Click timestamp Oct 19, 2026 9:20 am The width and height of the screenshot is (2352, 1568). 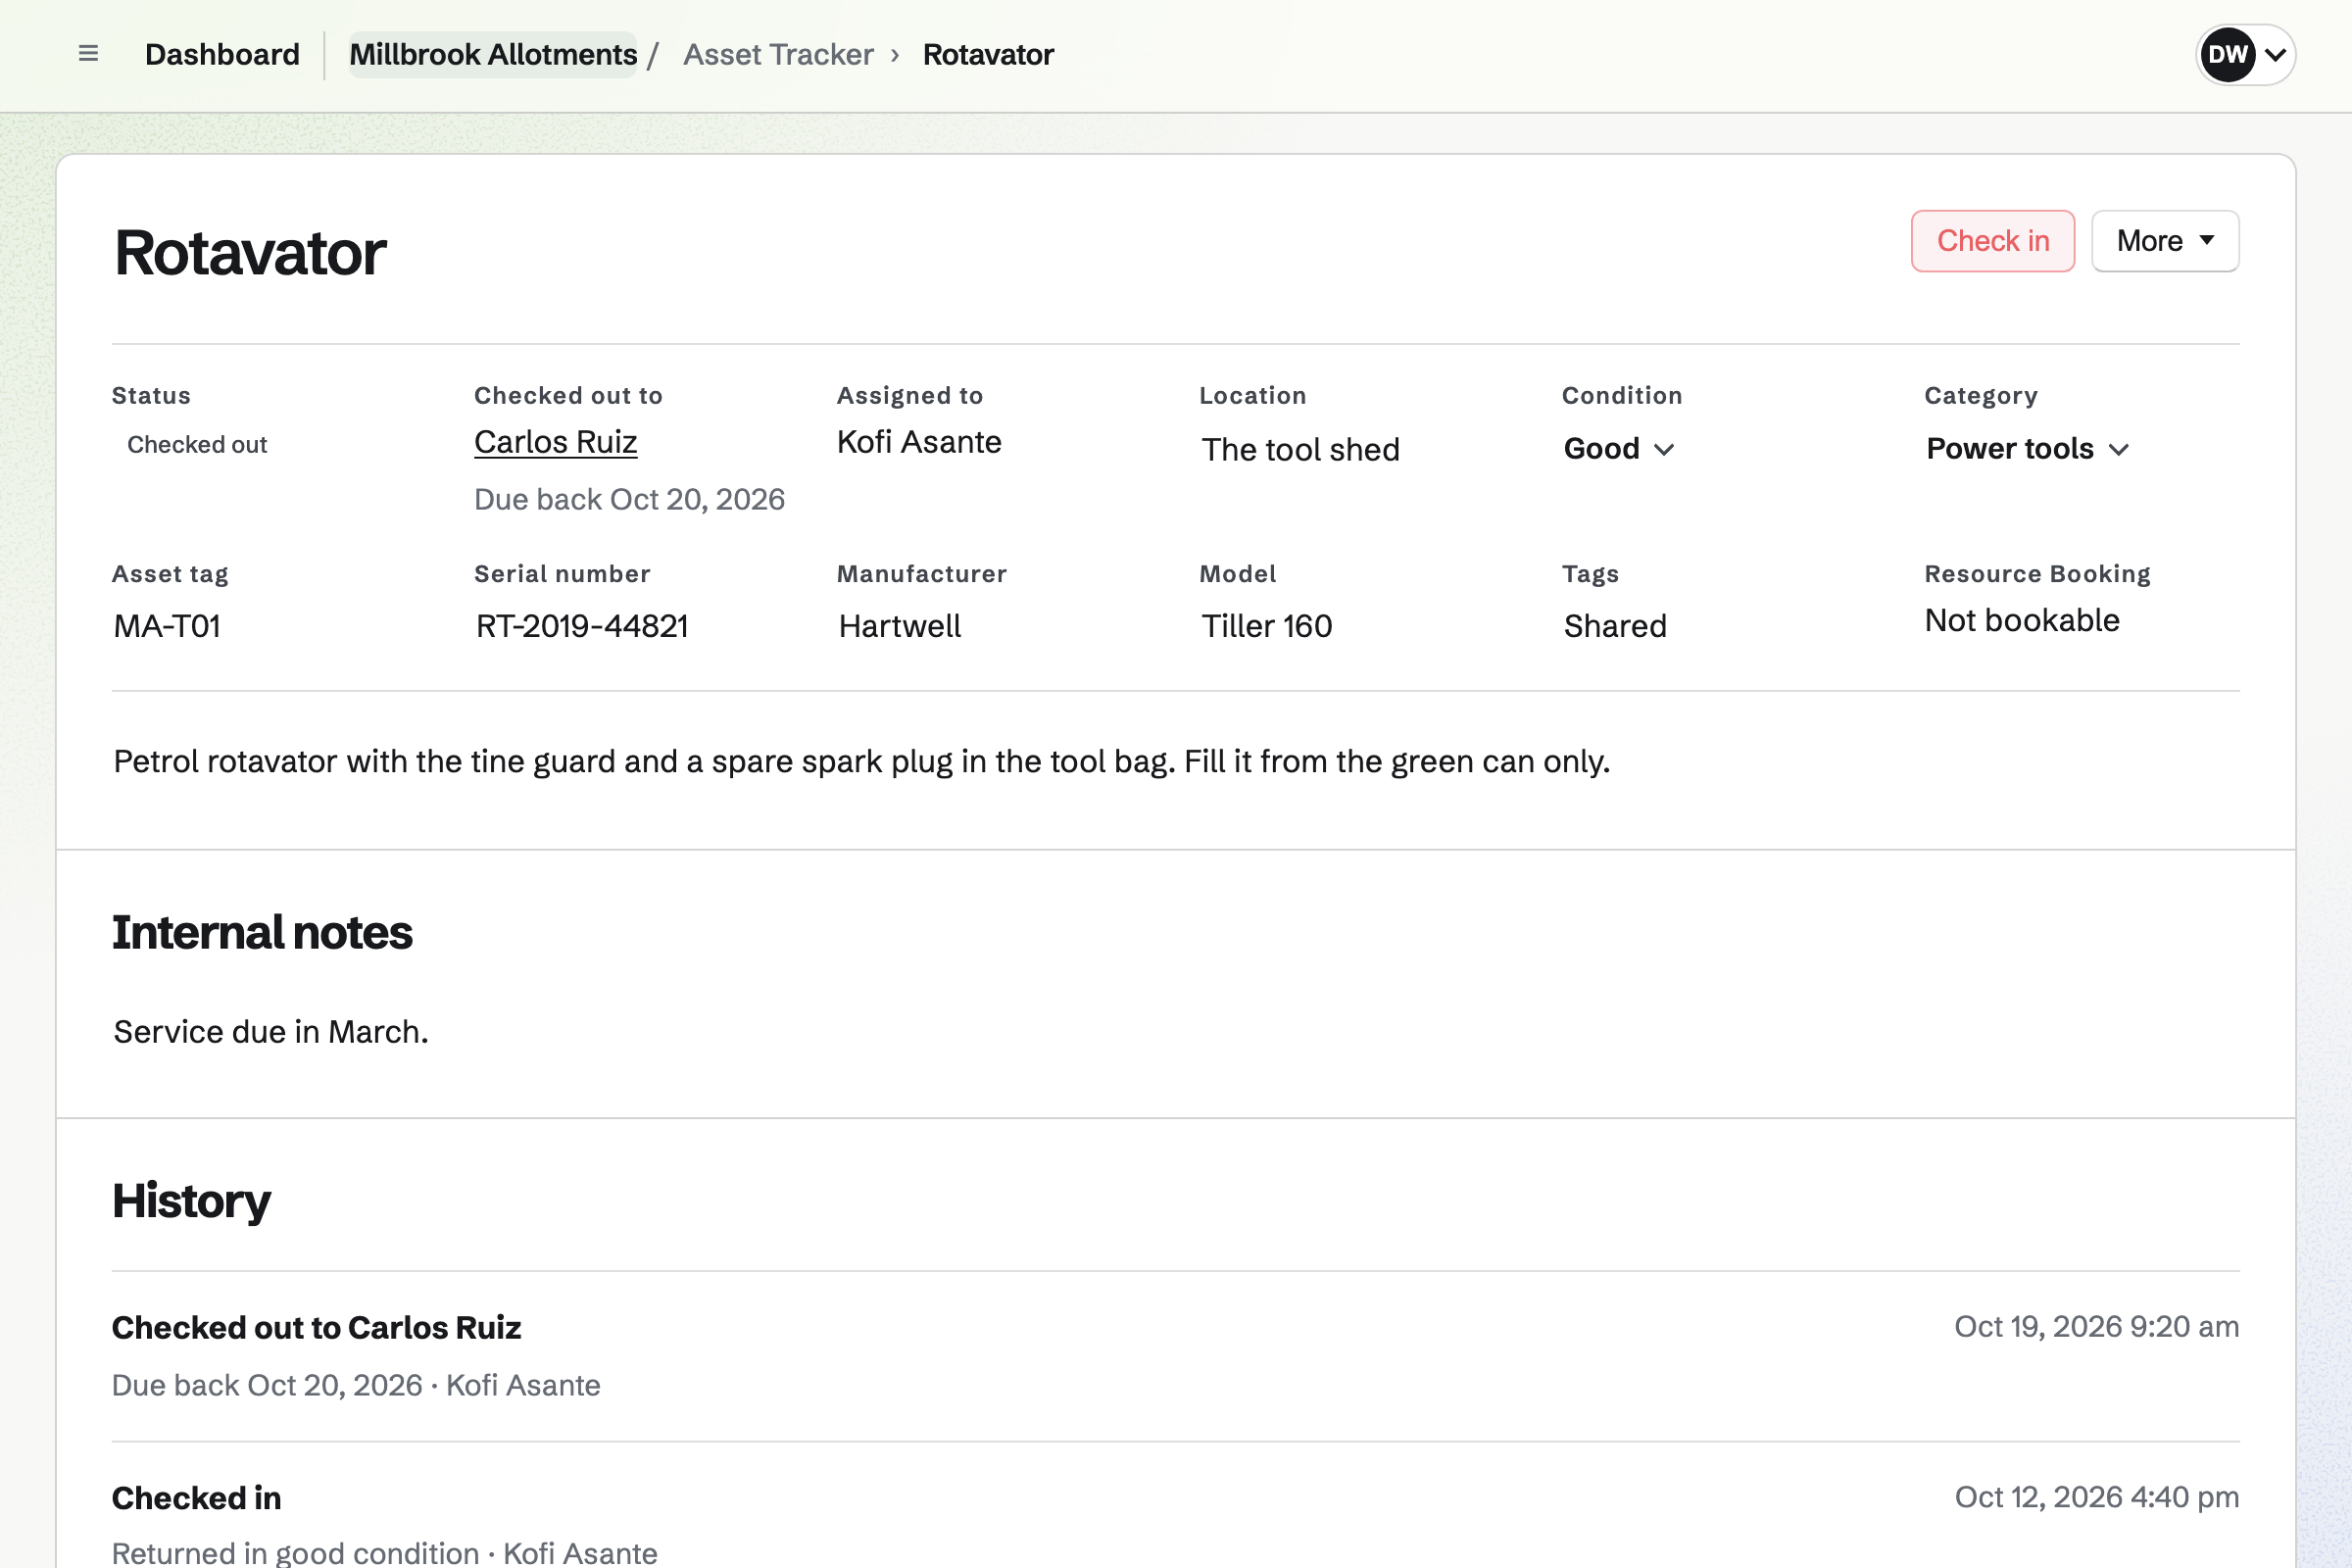click(2097, 1327)
